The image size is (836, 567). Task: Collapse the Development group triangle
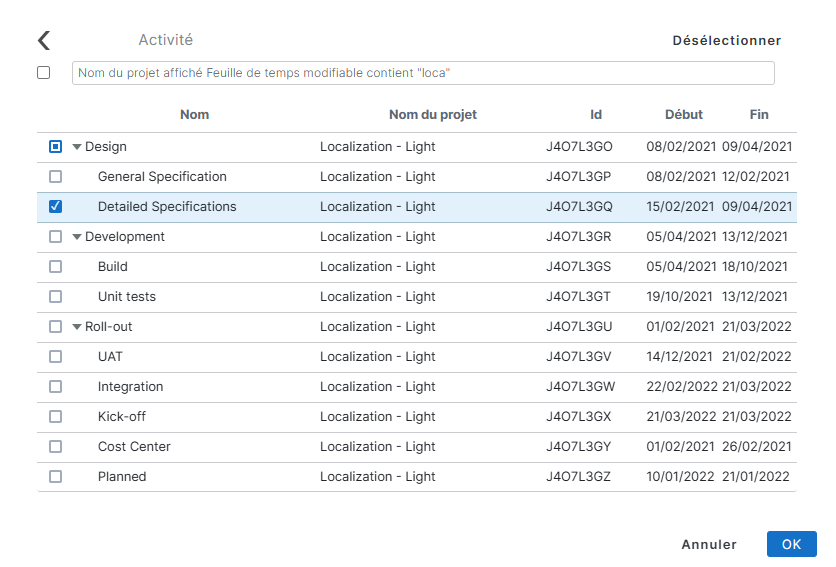pyautogui.click(x=77, y=237)
